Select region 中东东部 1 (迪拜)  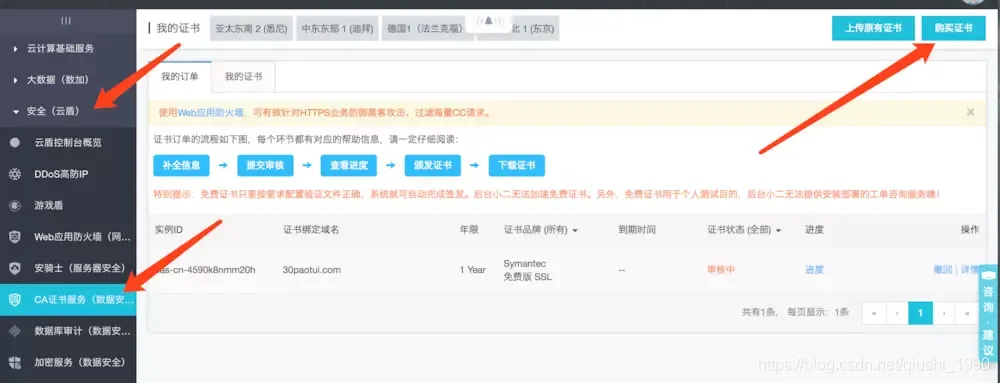point(337,29)
